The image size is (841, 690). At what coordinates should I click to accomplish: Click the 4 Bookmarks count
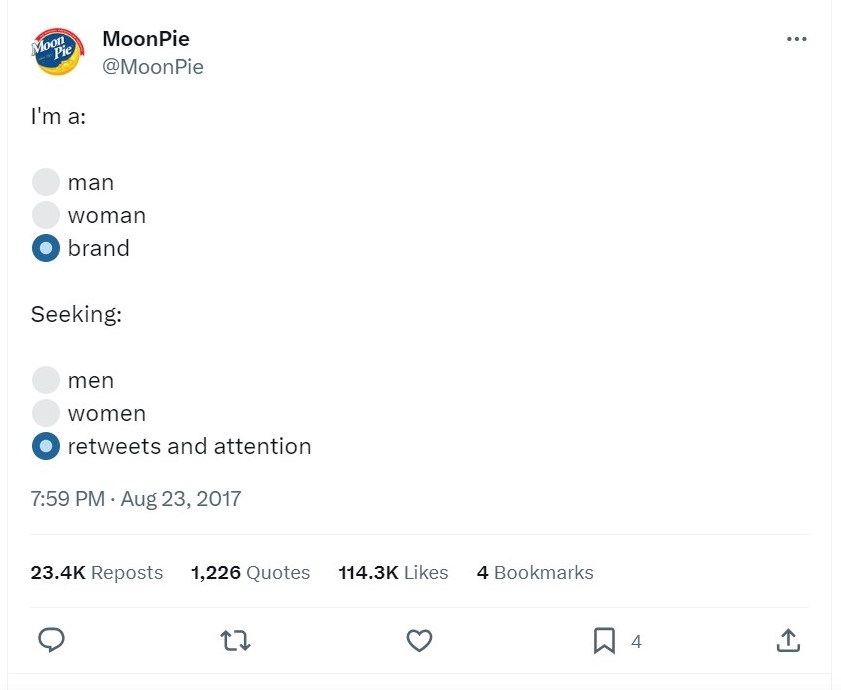(x=535, y=573)
